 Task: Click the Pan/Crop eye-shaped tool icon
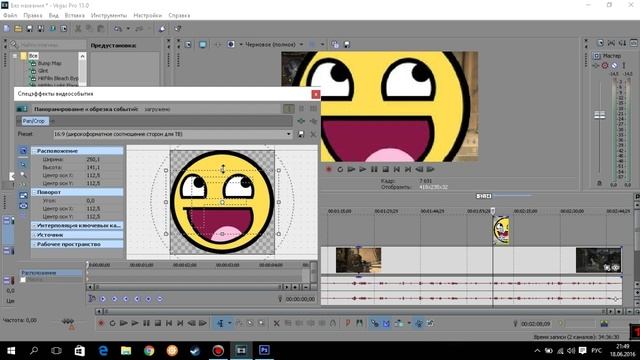click(x=23, y=206)
